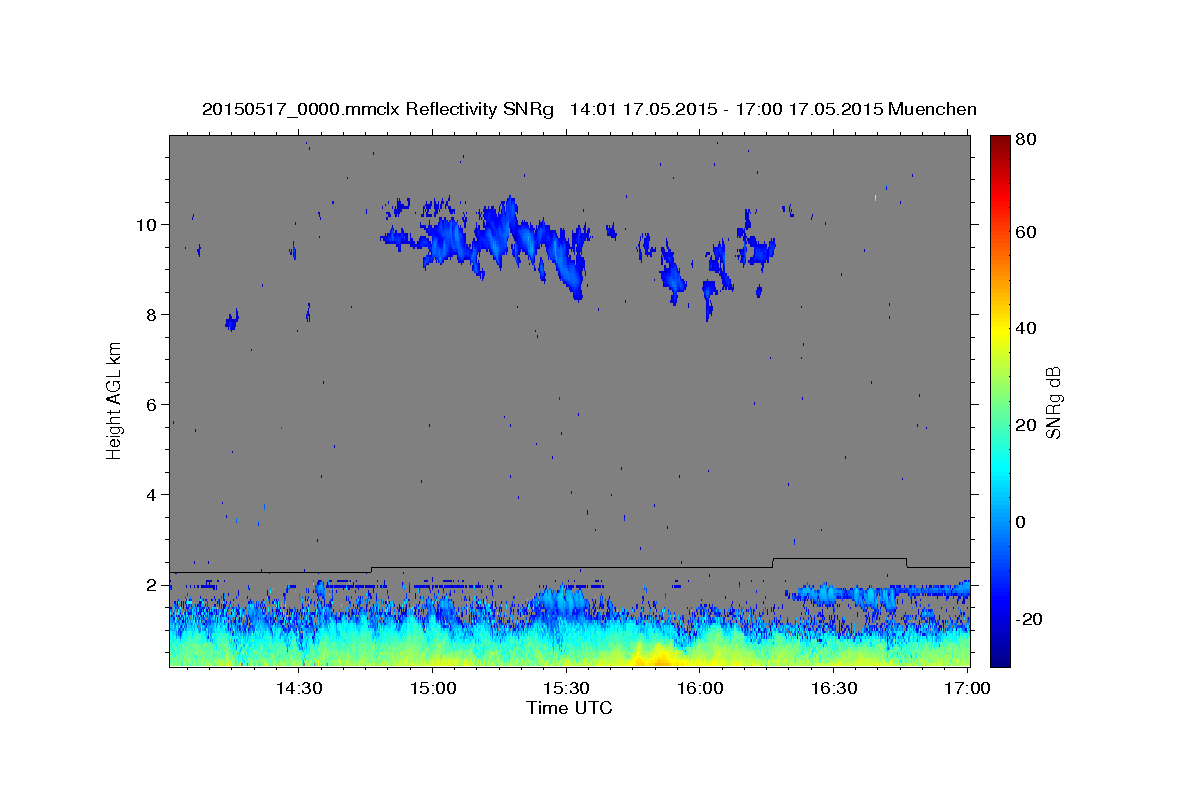The image size is (1200, 800).
Task: Click the yellow region of the colorbar
Action: click(x=1000, y=335)
